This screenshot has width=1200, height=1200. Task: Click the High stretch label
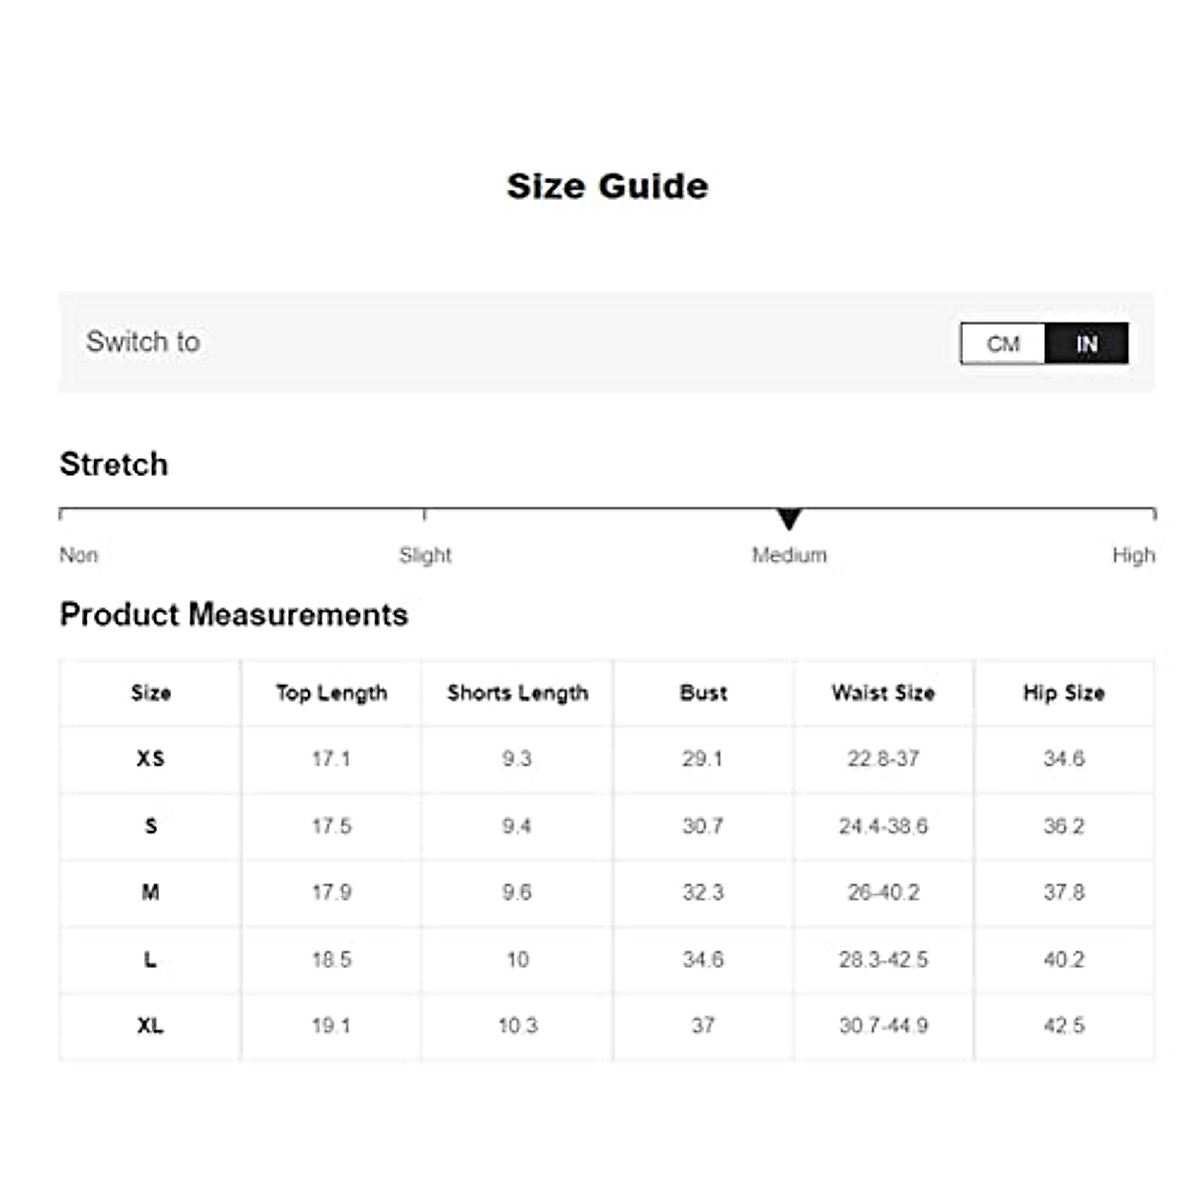tap(1133, 555)
